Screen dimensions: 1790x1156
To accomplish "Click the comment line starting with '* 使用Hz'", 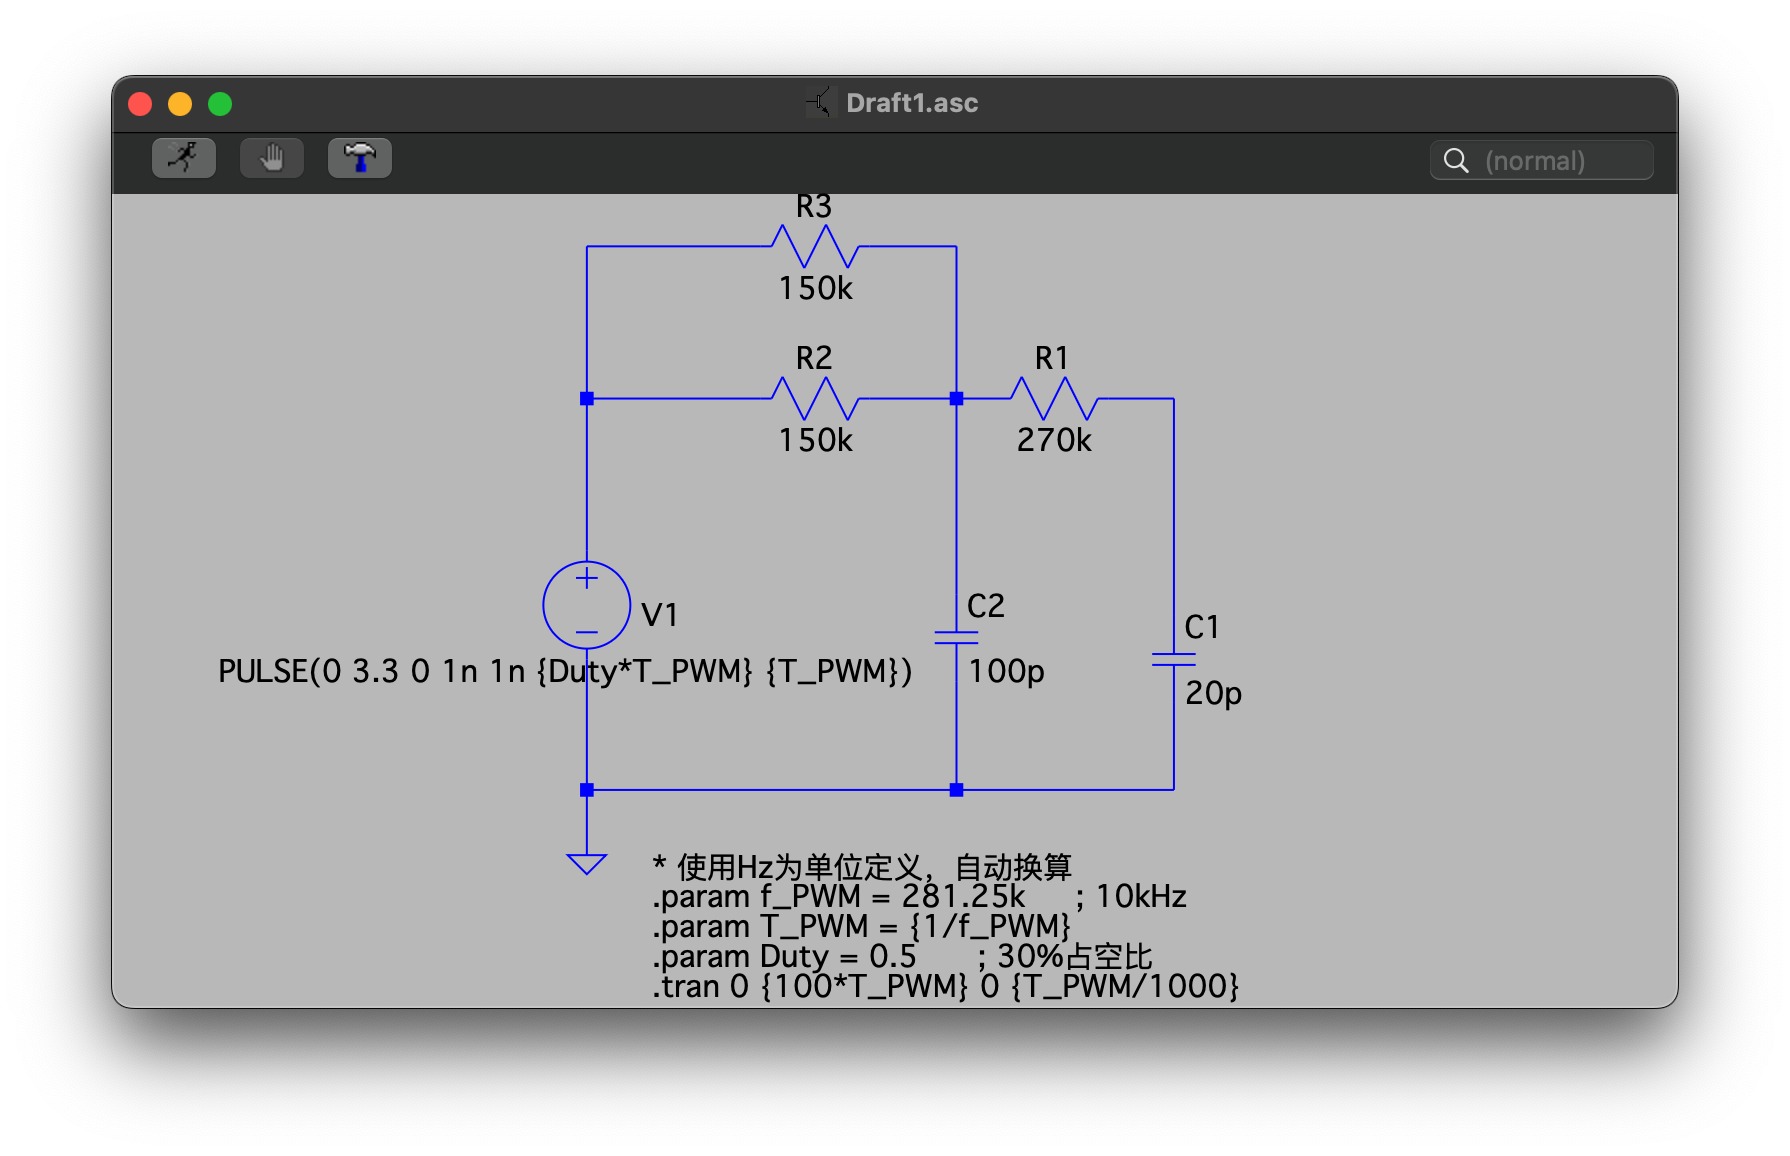I will [x=862, y=866].
